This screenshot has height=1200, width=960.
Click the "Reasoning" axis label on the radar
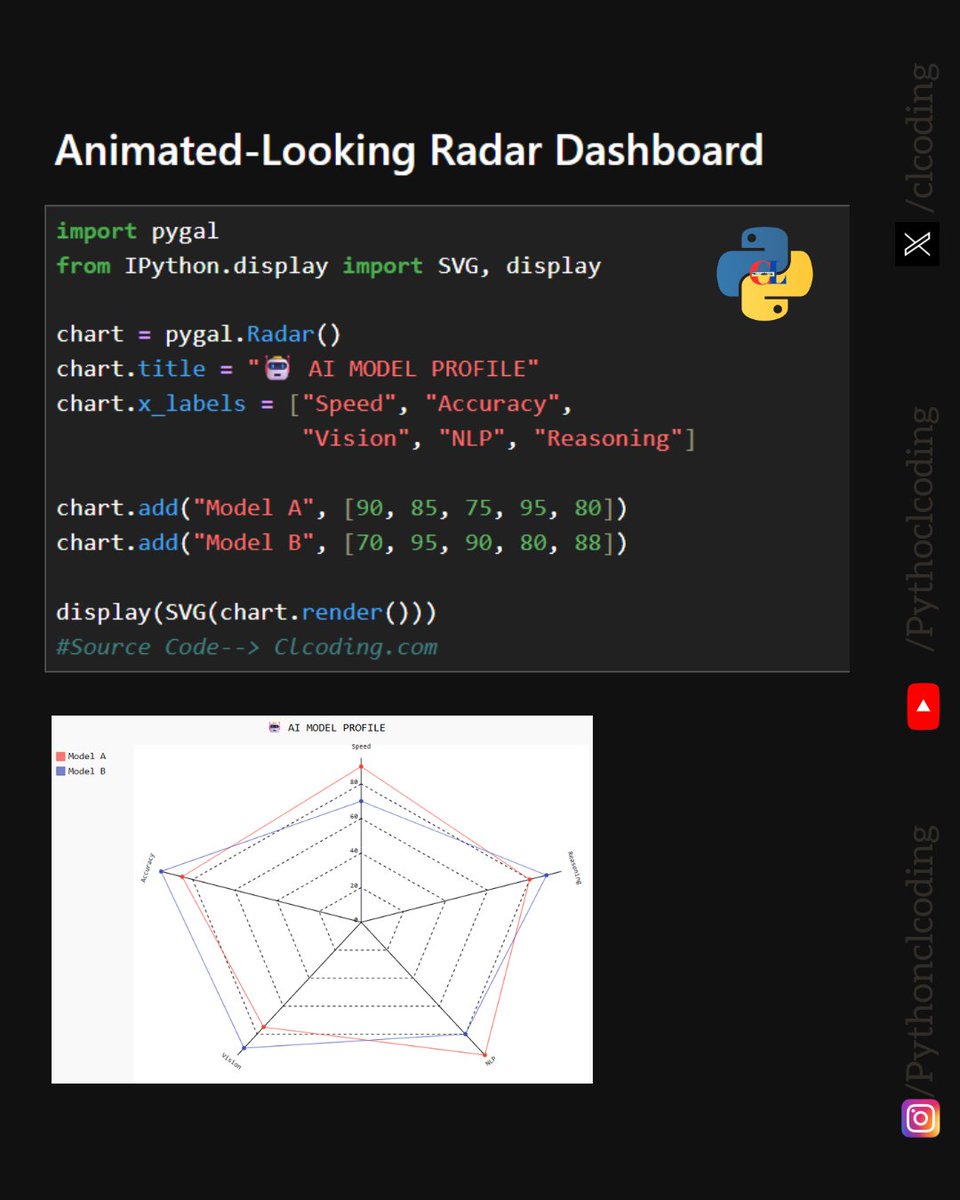573,868
